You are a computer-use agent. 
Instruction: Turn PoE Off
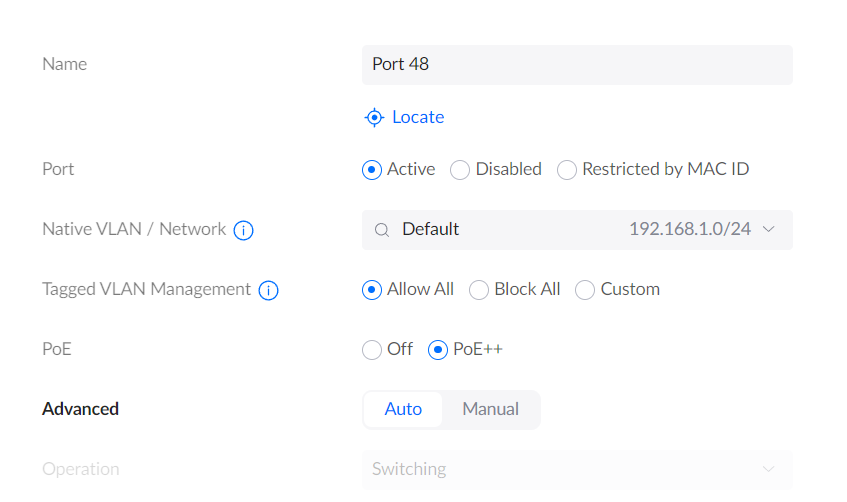[372, 350]
